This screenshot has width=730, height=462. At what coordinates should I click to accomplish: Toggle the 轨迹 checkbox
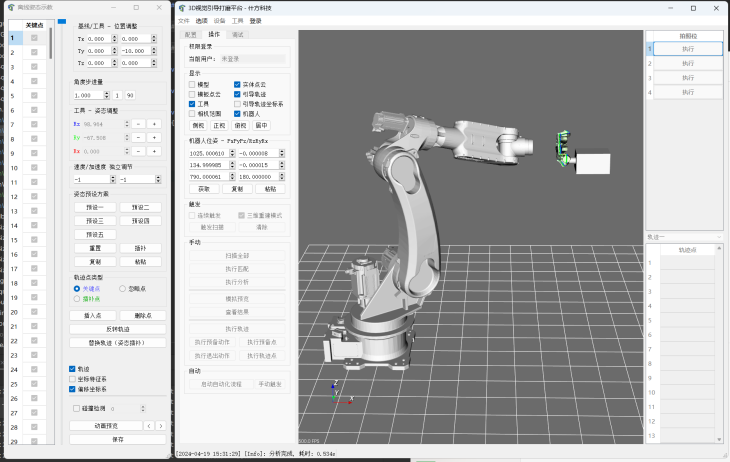pos(73,369)
